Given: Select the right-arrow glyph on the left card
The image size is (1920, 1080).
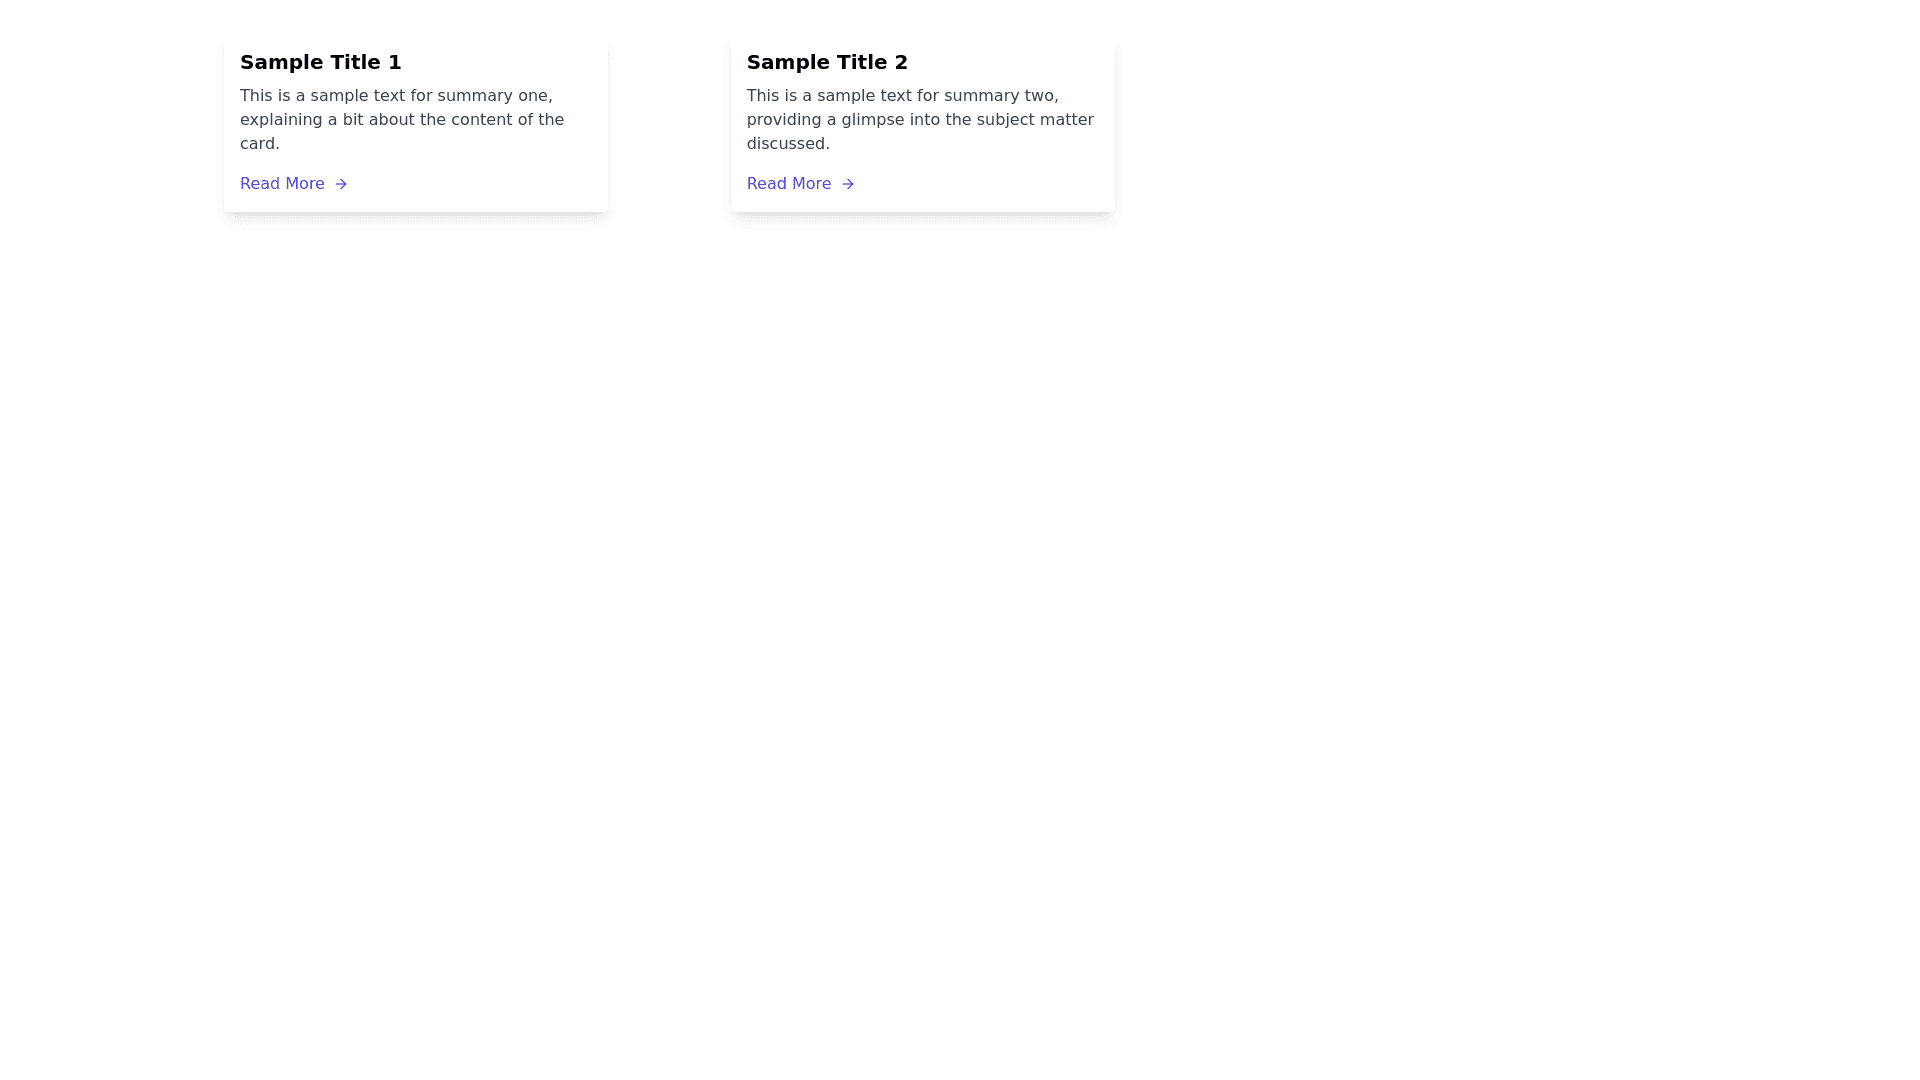Looking at the screenshot, I should coord(341,183).
